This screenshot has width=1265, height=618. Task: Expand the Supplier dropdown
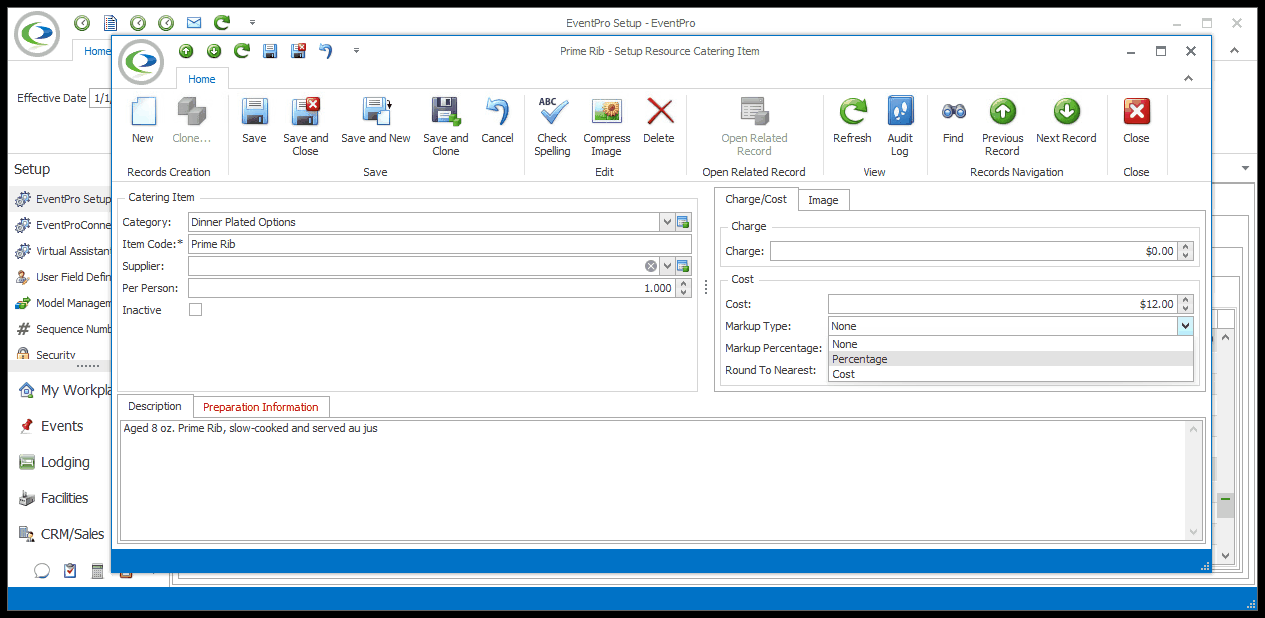[667, 266]
